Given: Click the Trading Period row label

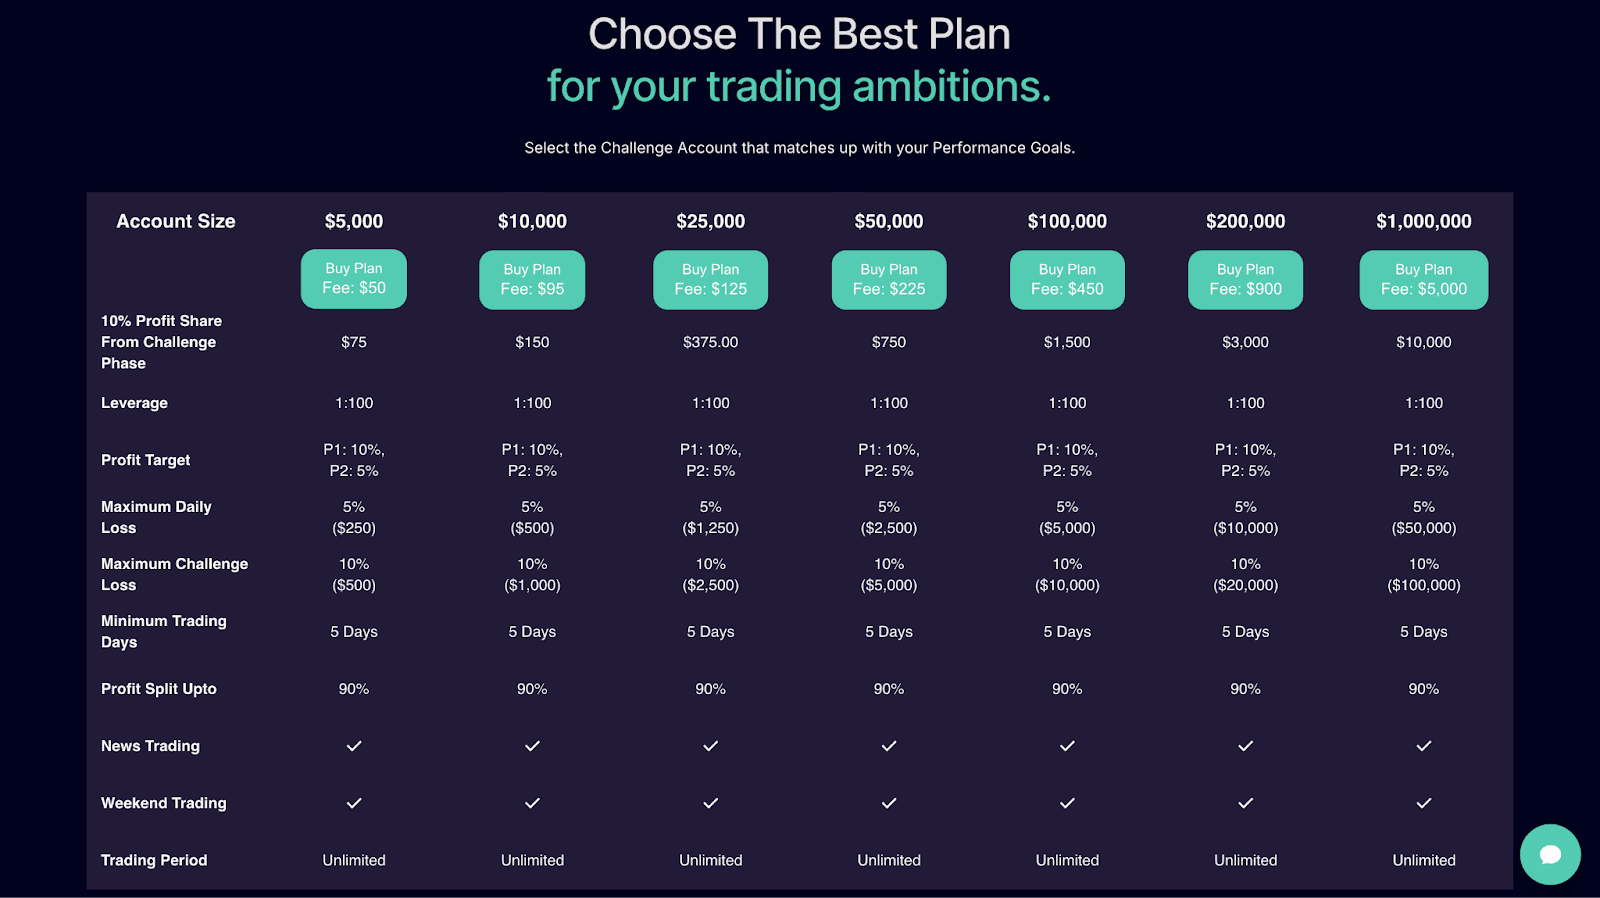Looking at the screenshot, I should point(154,860).
